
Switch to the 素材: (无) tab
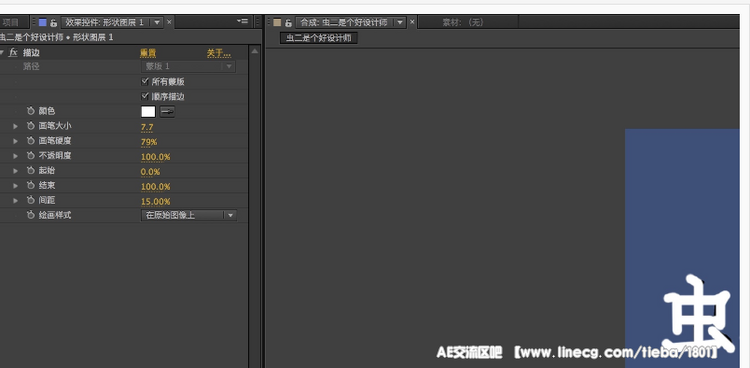coord(463,22)
